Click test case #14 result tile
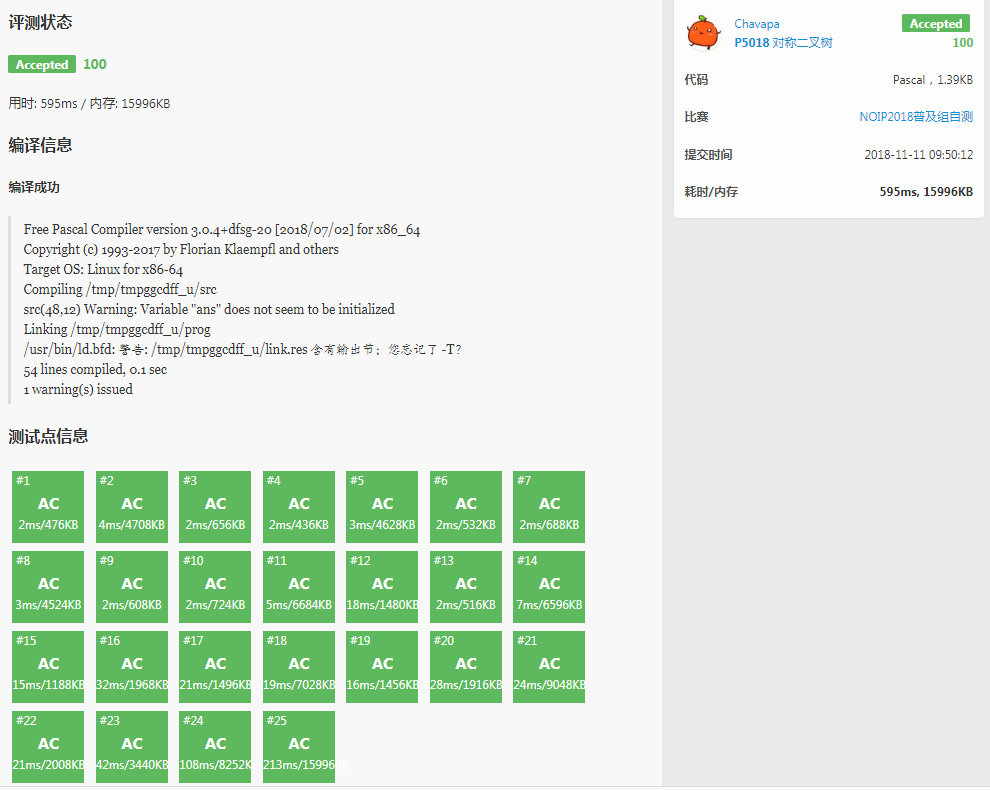Viewport: 990px width, 790px height. (x=549, y=587)
